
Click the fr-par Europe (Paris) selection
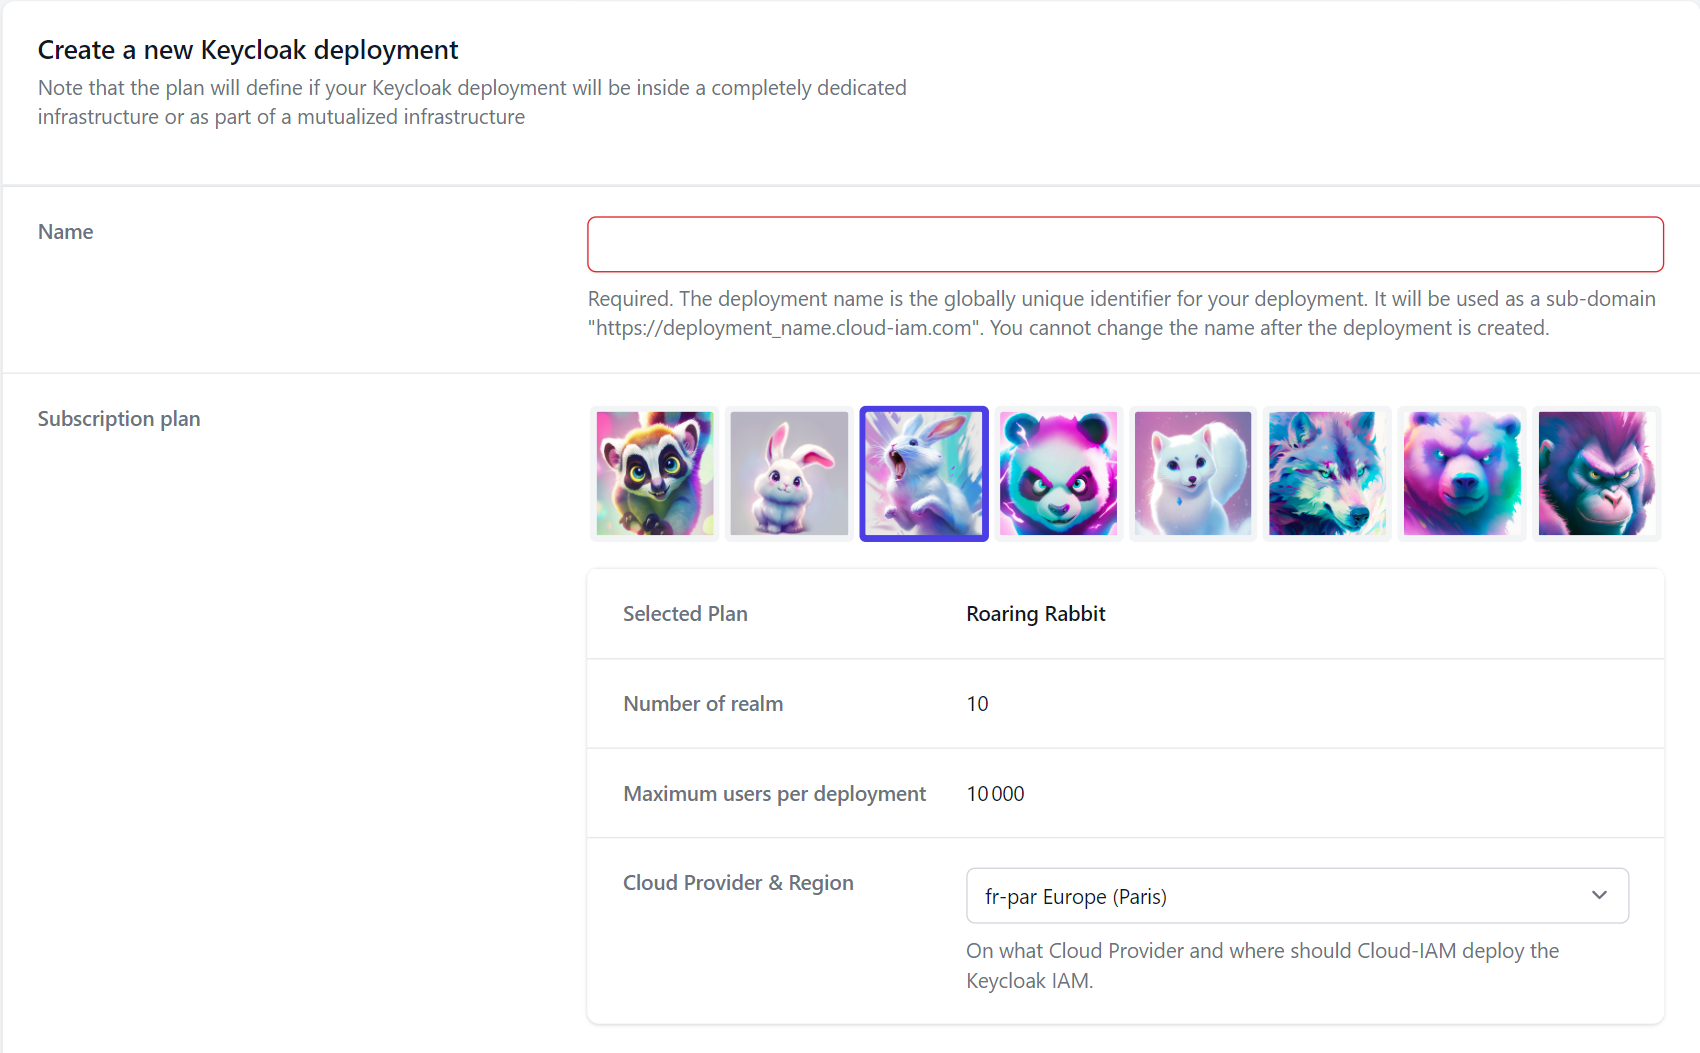click(1076, 897)
